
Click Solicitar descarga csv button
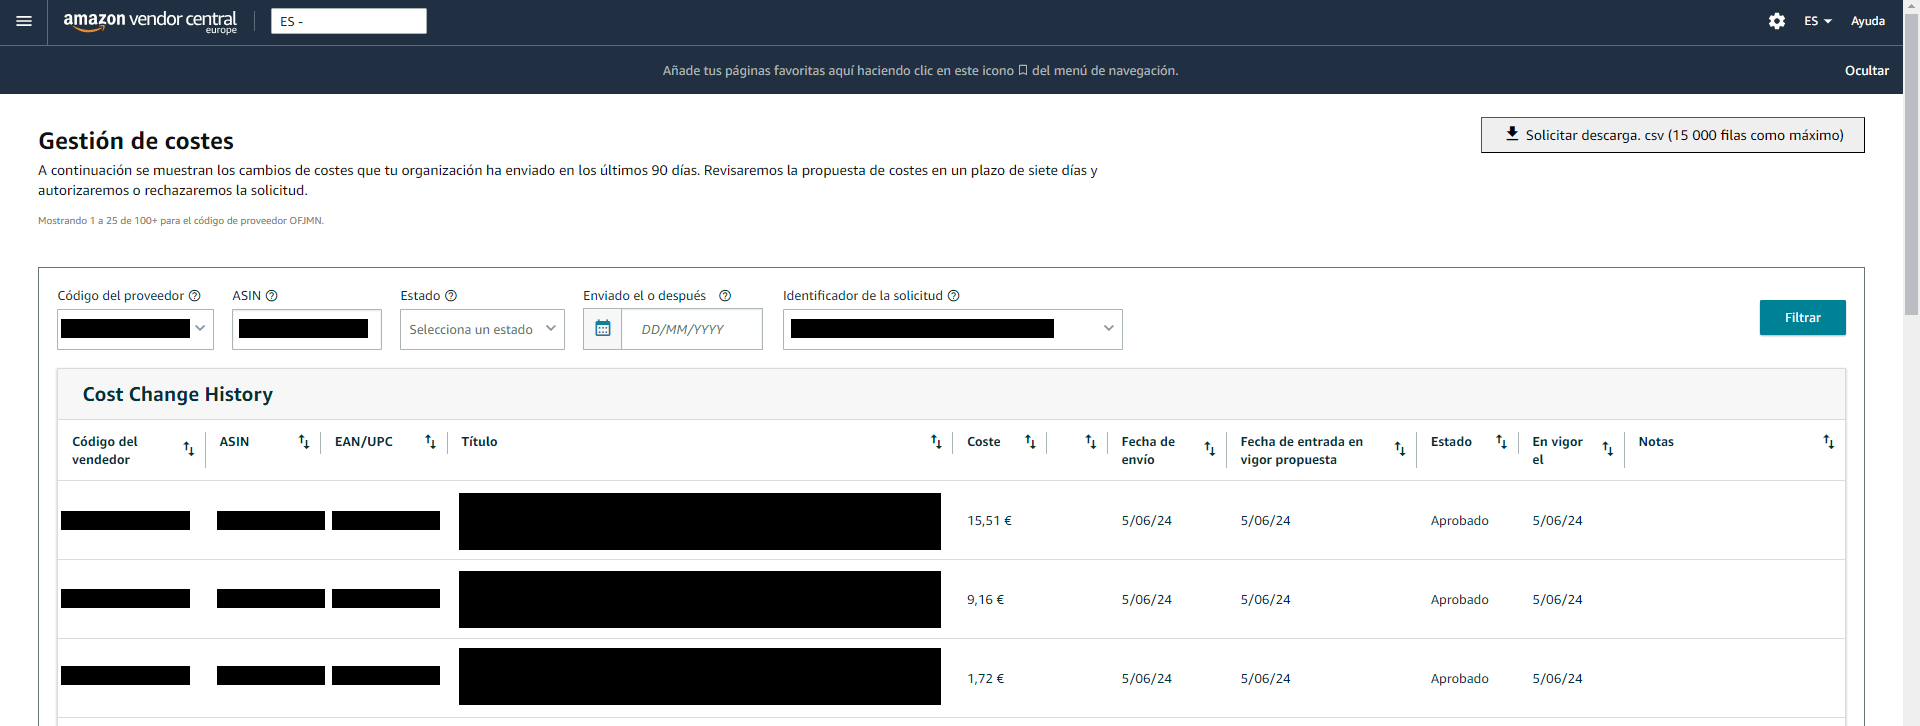(1673, 135)
